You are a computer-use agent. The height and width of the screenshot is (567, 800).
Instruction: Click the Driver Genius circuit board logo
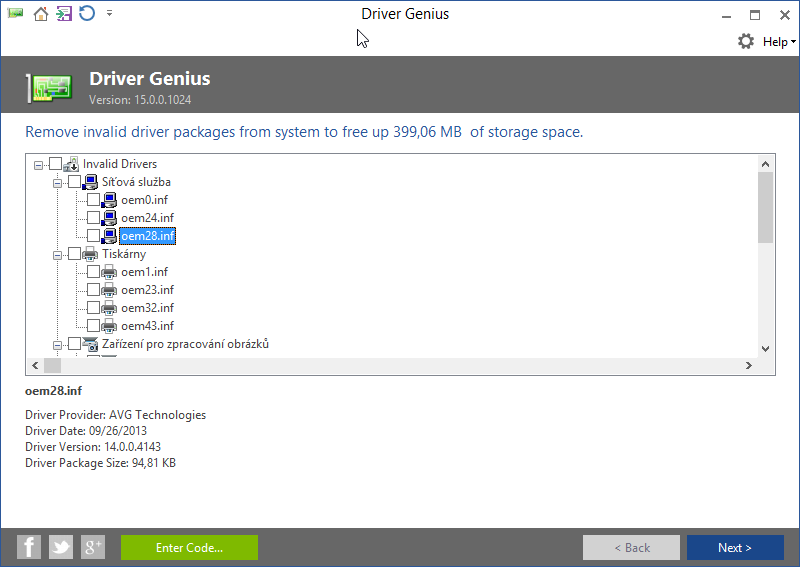point(49,87)
